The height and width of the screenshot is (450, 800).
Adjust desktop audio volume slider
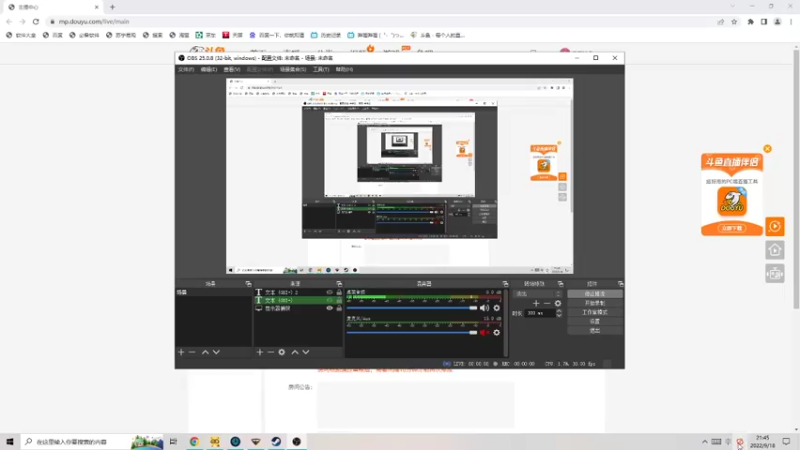[x=412, y=308]
